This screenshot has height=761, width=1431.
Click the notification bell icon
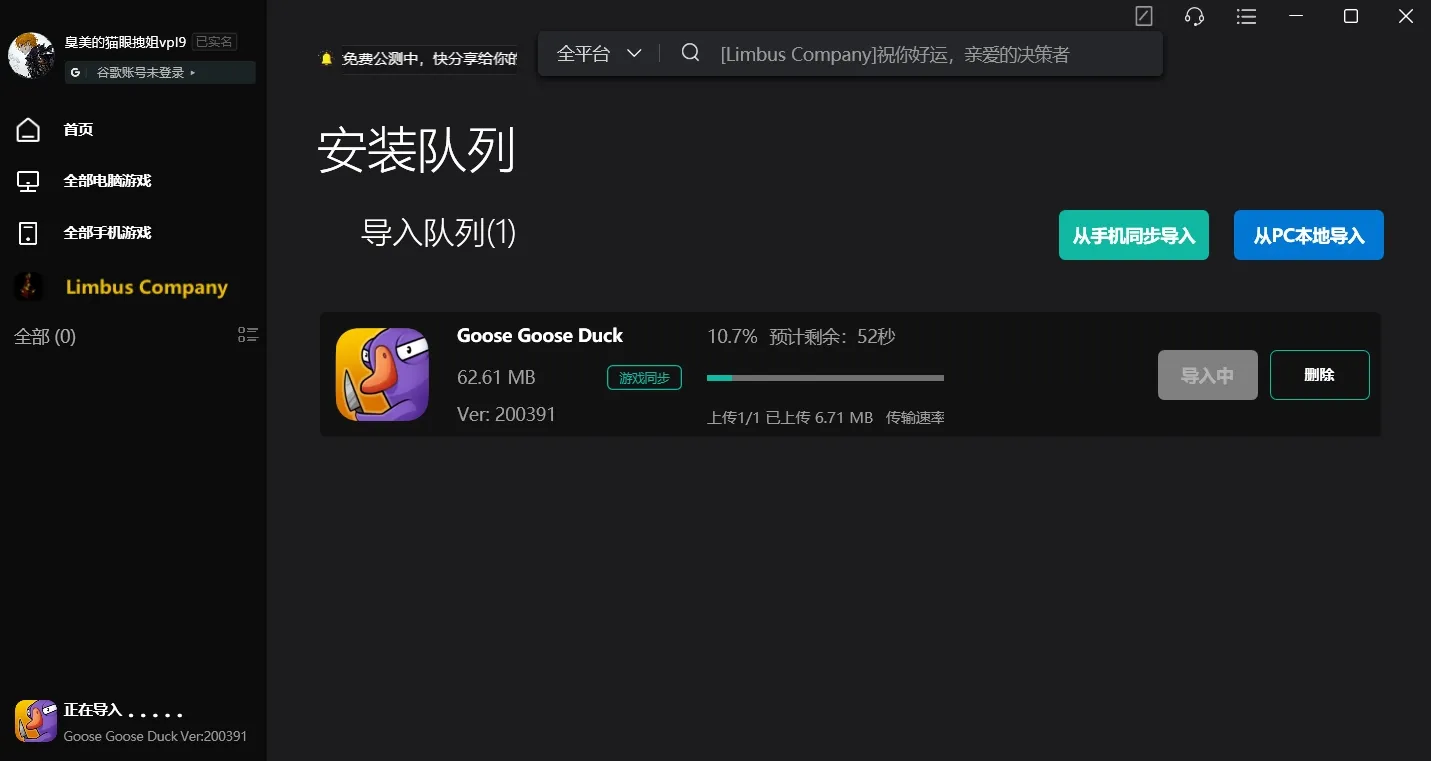coord(326,59)
